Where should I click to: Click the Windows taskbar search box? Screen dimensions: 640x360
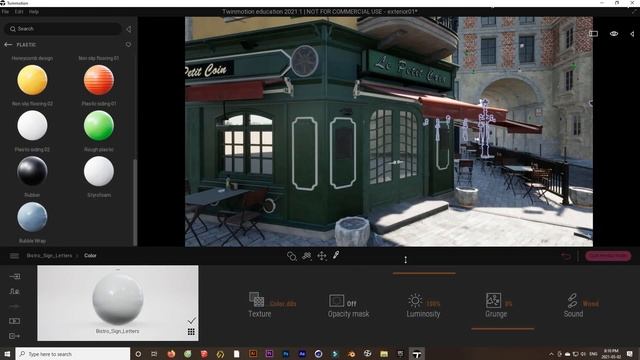(x=73, y=354)
